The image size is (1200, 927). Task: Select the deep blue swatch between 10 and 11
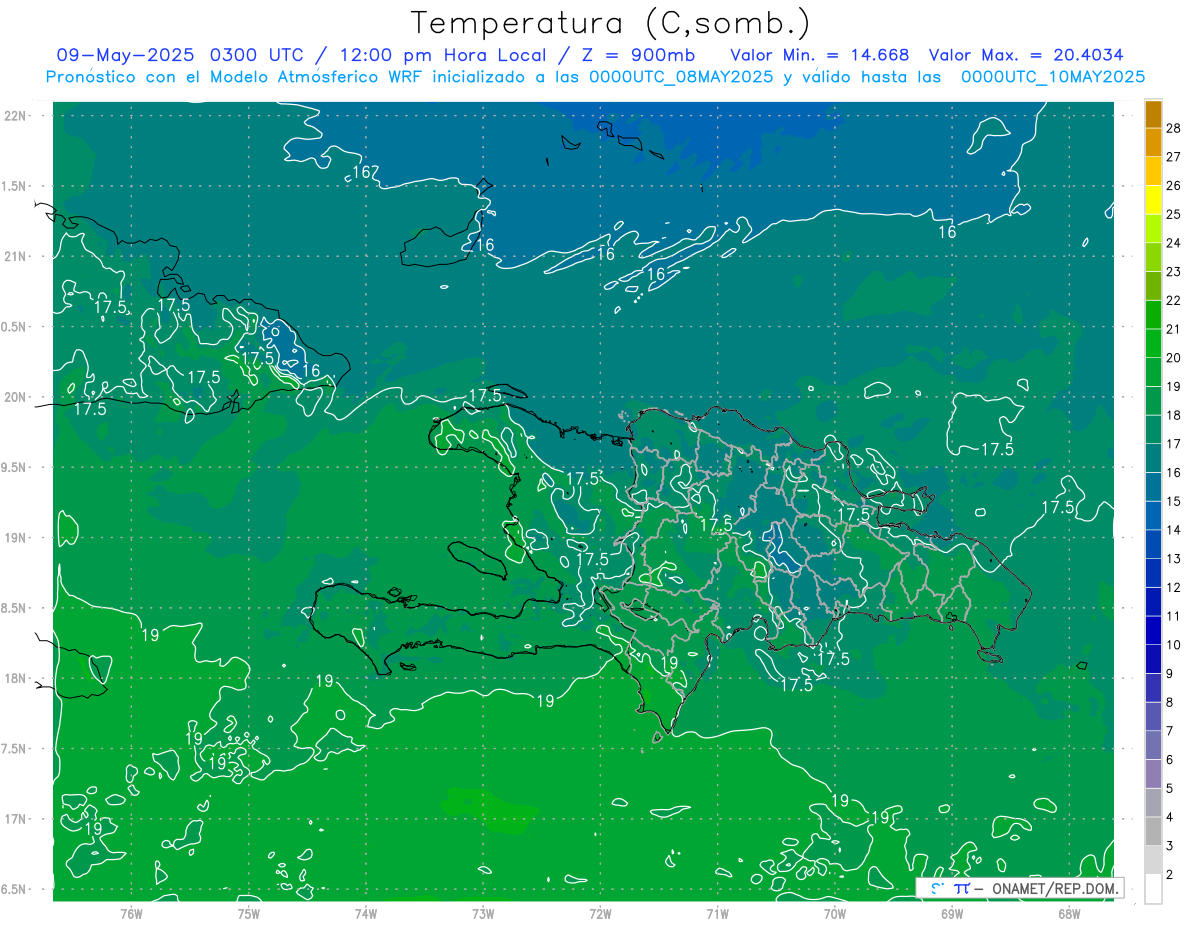click(1153, 630)
